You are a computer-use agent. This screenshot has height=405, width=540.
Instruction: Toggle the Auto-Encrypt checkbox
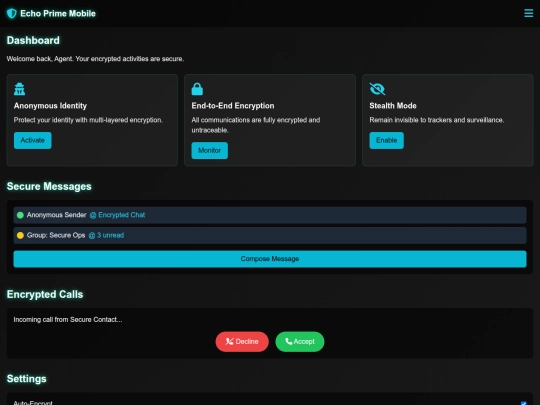523,403
